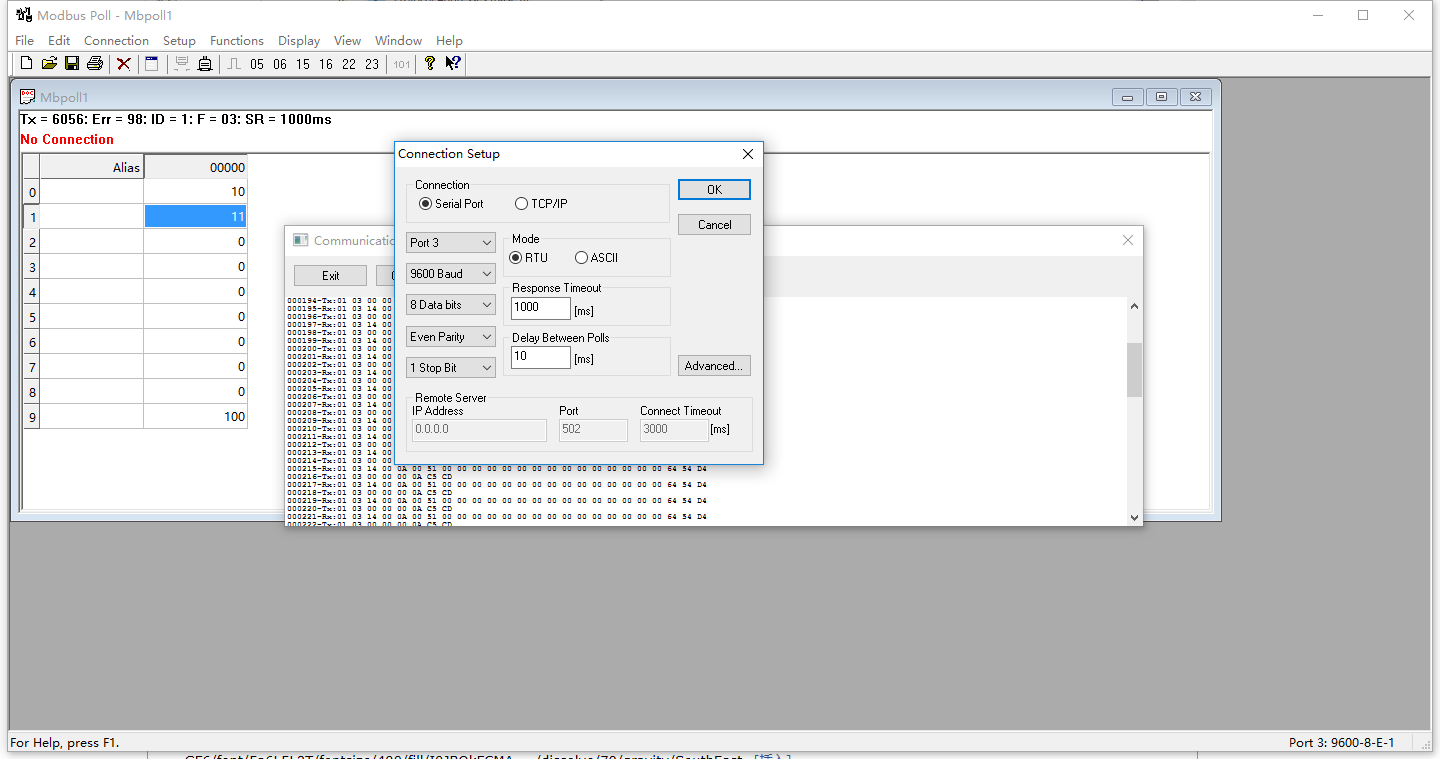This screenshot has height=759, width=1440.
Task: Select the highlighted cell with value 11
Action: point(196,216)
